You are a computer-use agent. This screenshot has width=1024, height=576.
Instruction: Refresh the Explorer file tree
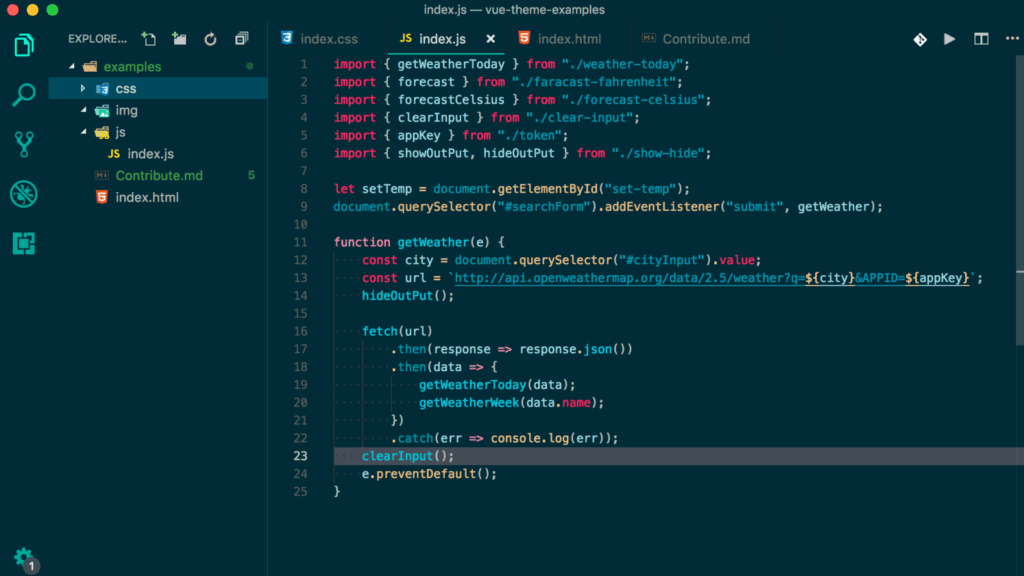coord(210,39)
